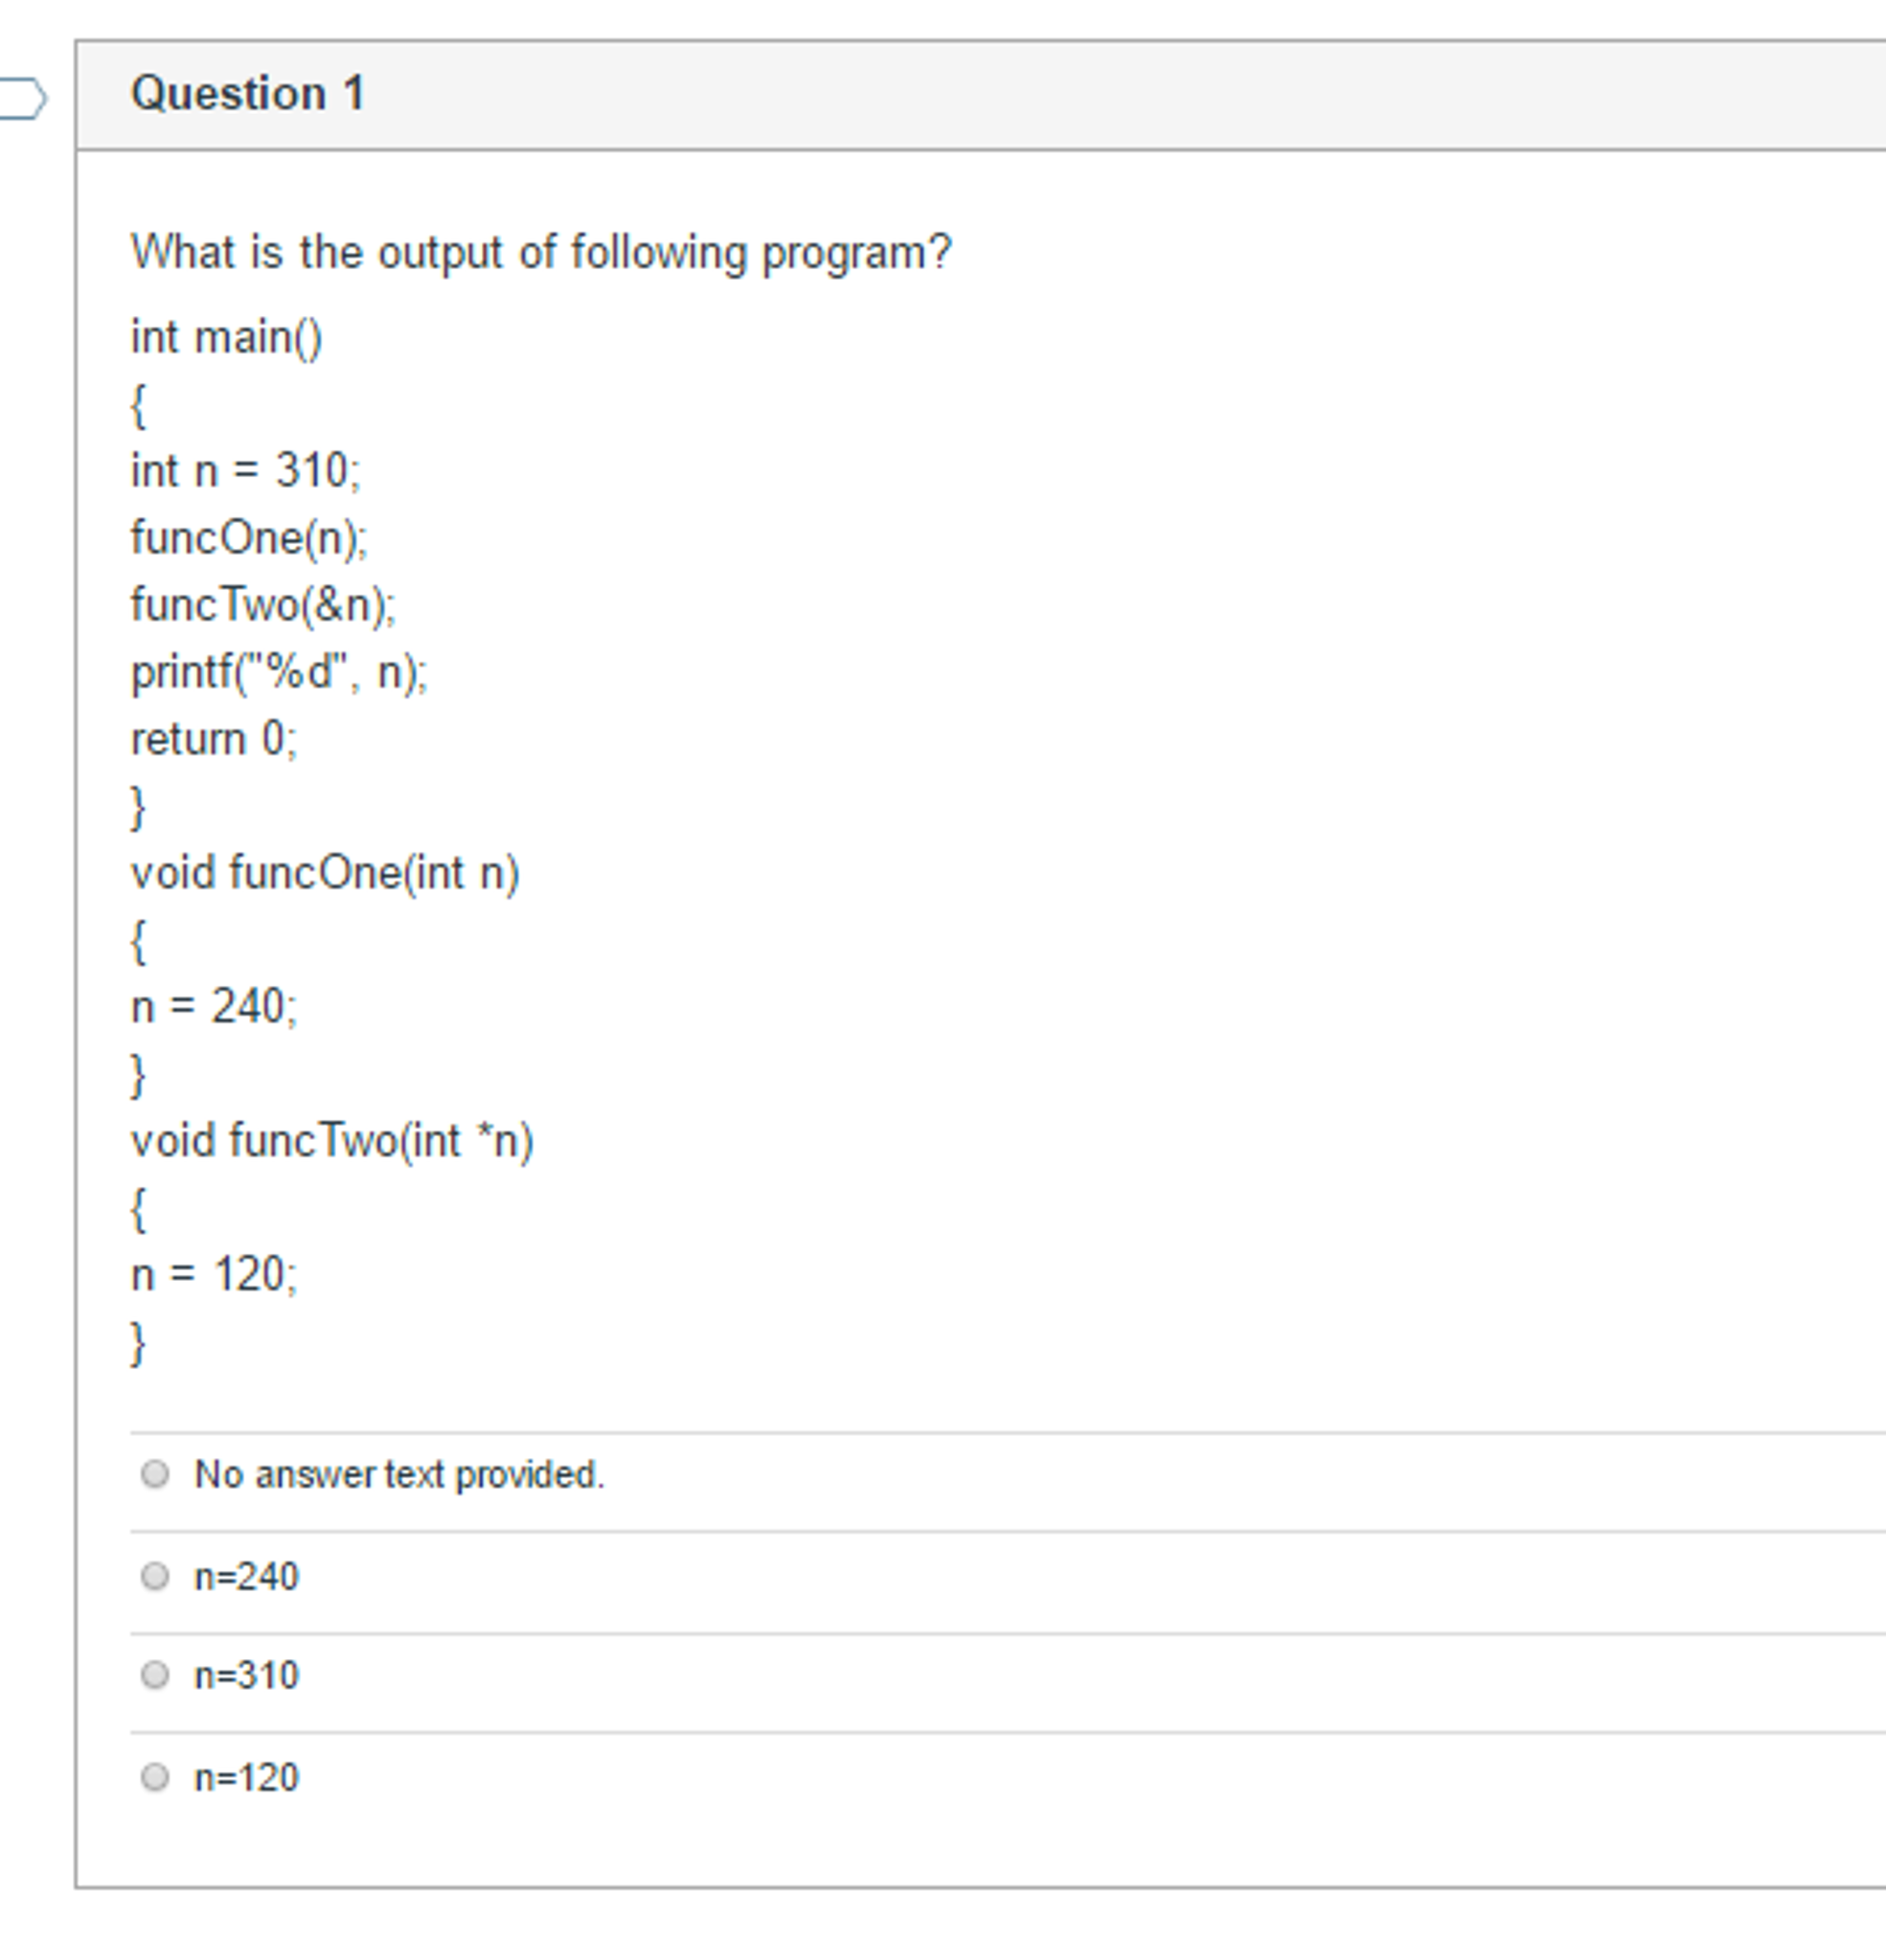Viewport: 1886px width, 1960px height.
Task: Click the n=310 answer label text
Action: click(x=245, y=1677)
